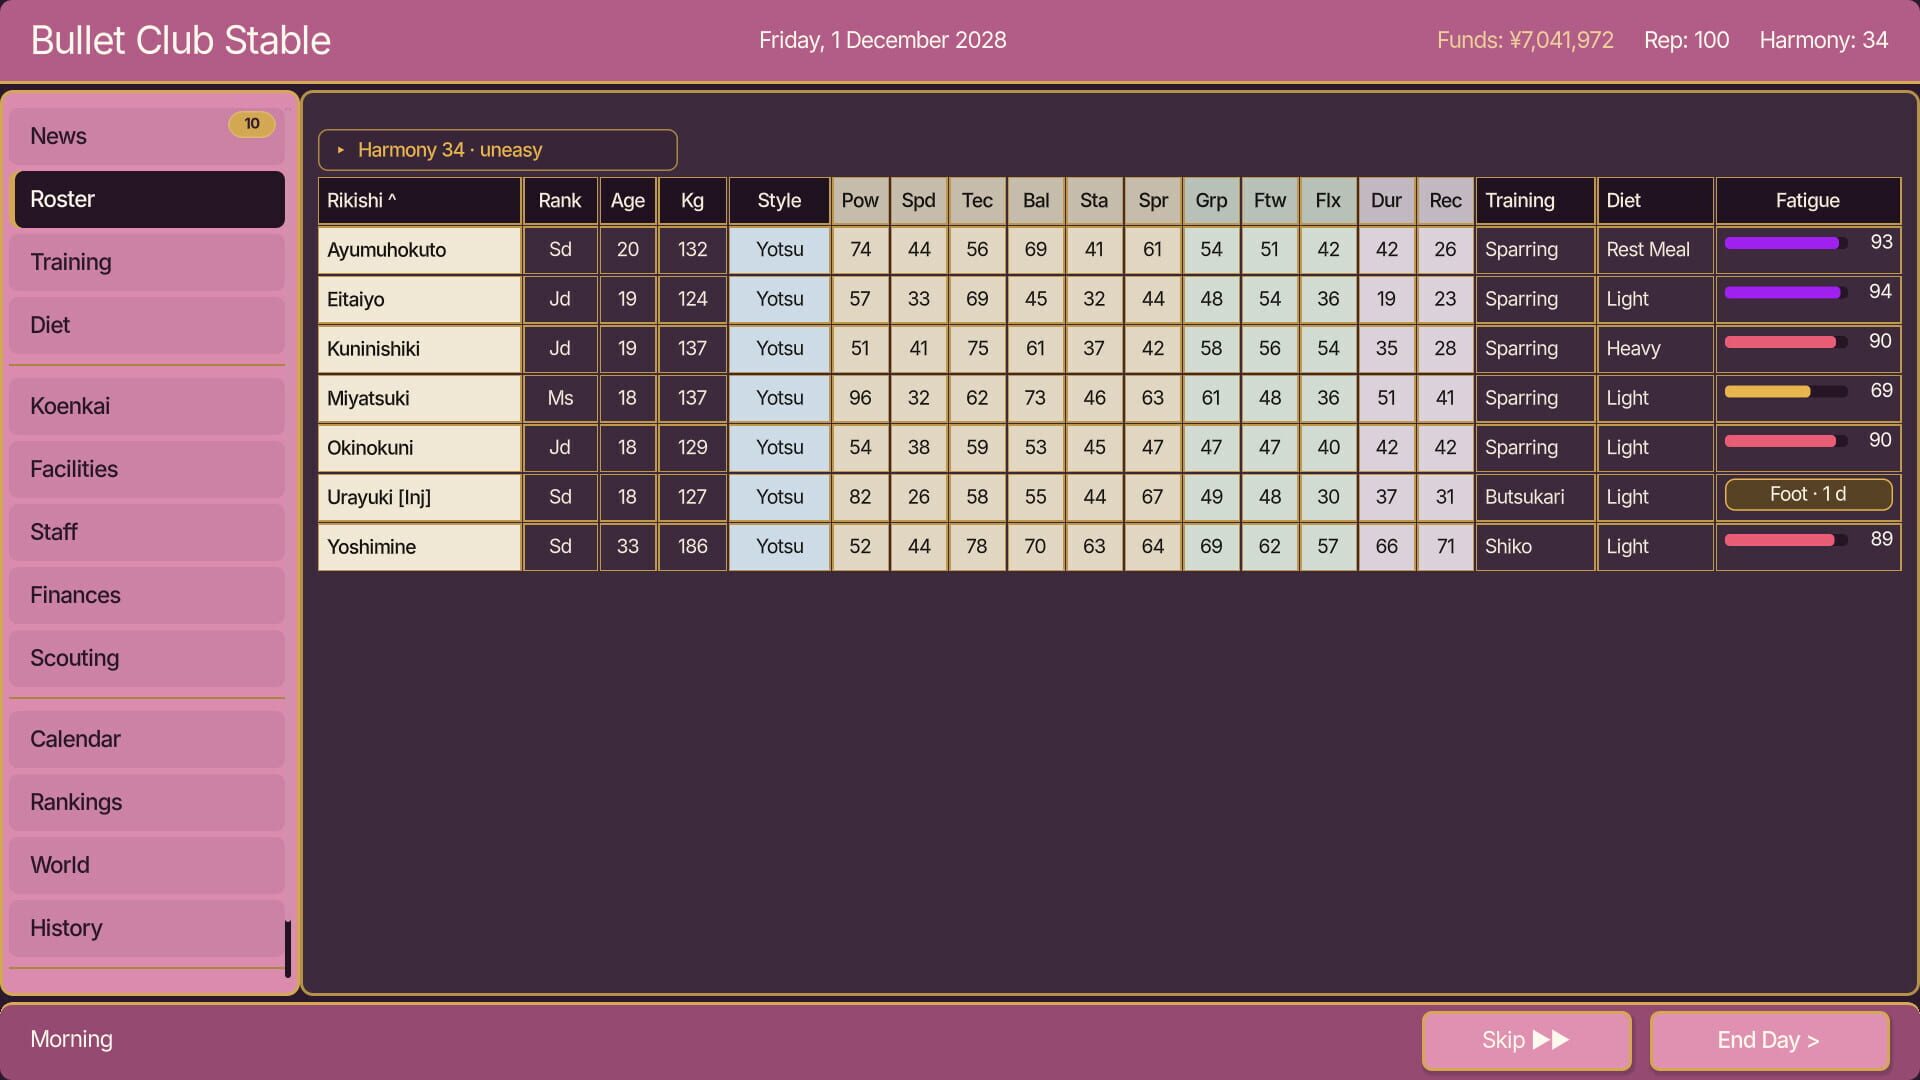This screenshot has height=1080, width=1920.
Task: Click the Skip fast-forward arrows button
Action: 1526,1040
